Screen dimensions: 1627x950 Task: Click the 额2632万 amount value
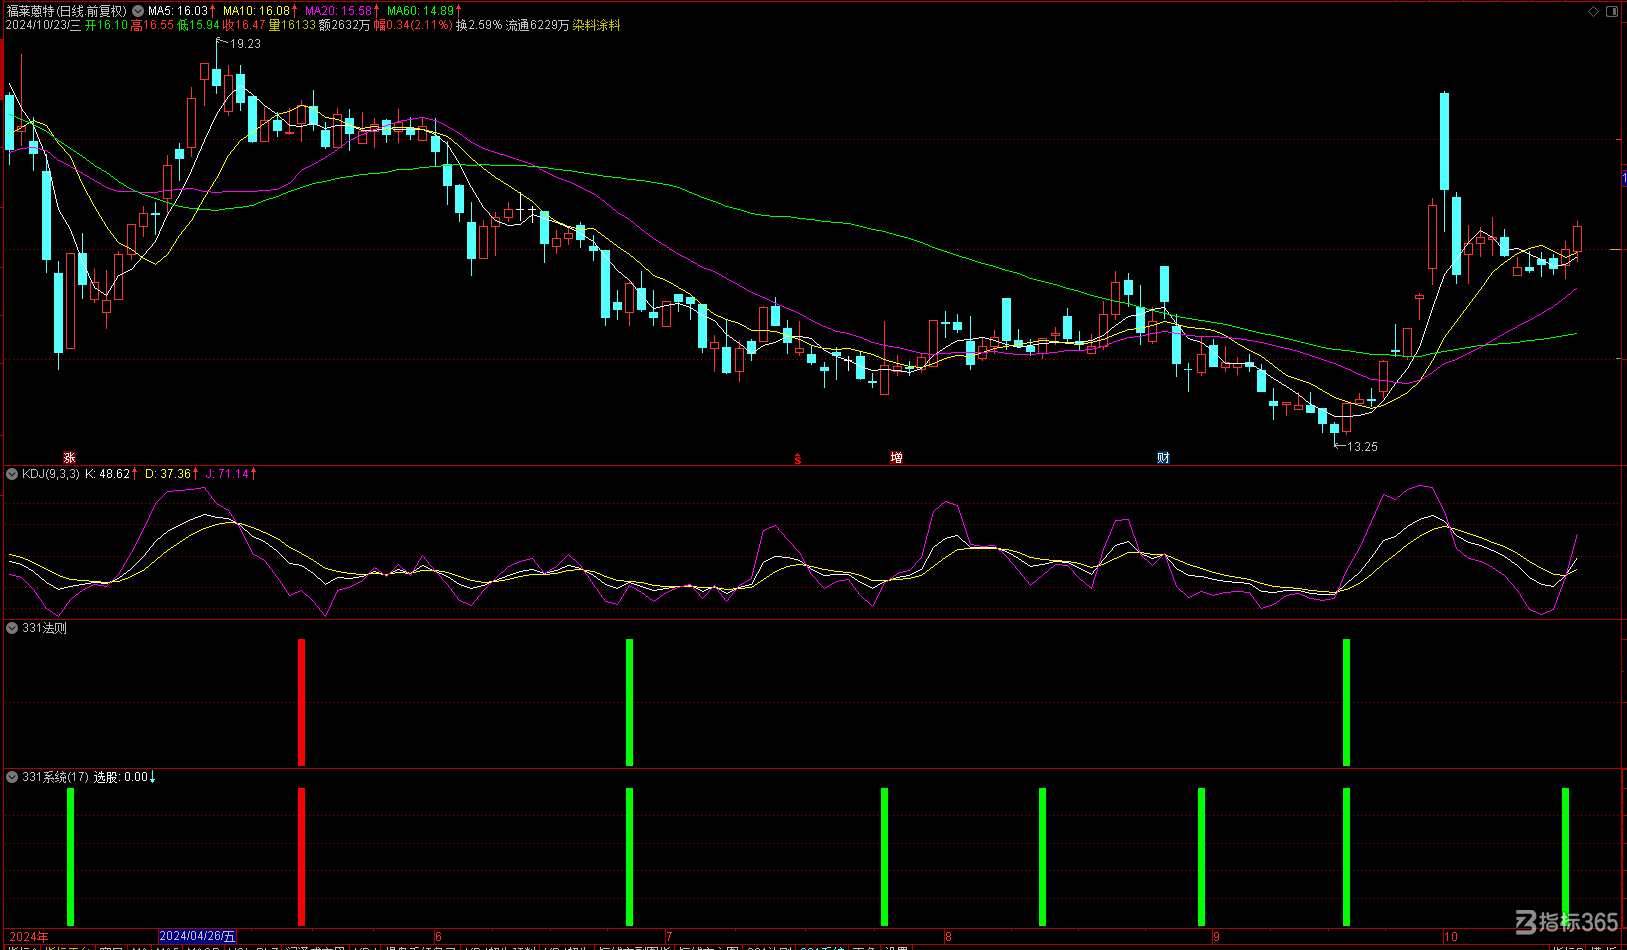pos(345,25)
